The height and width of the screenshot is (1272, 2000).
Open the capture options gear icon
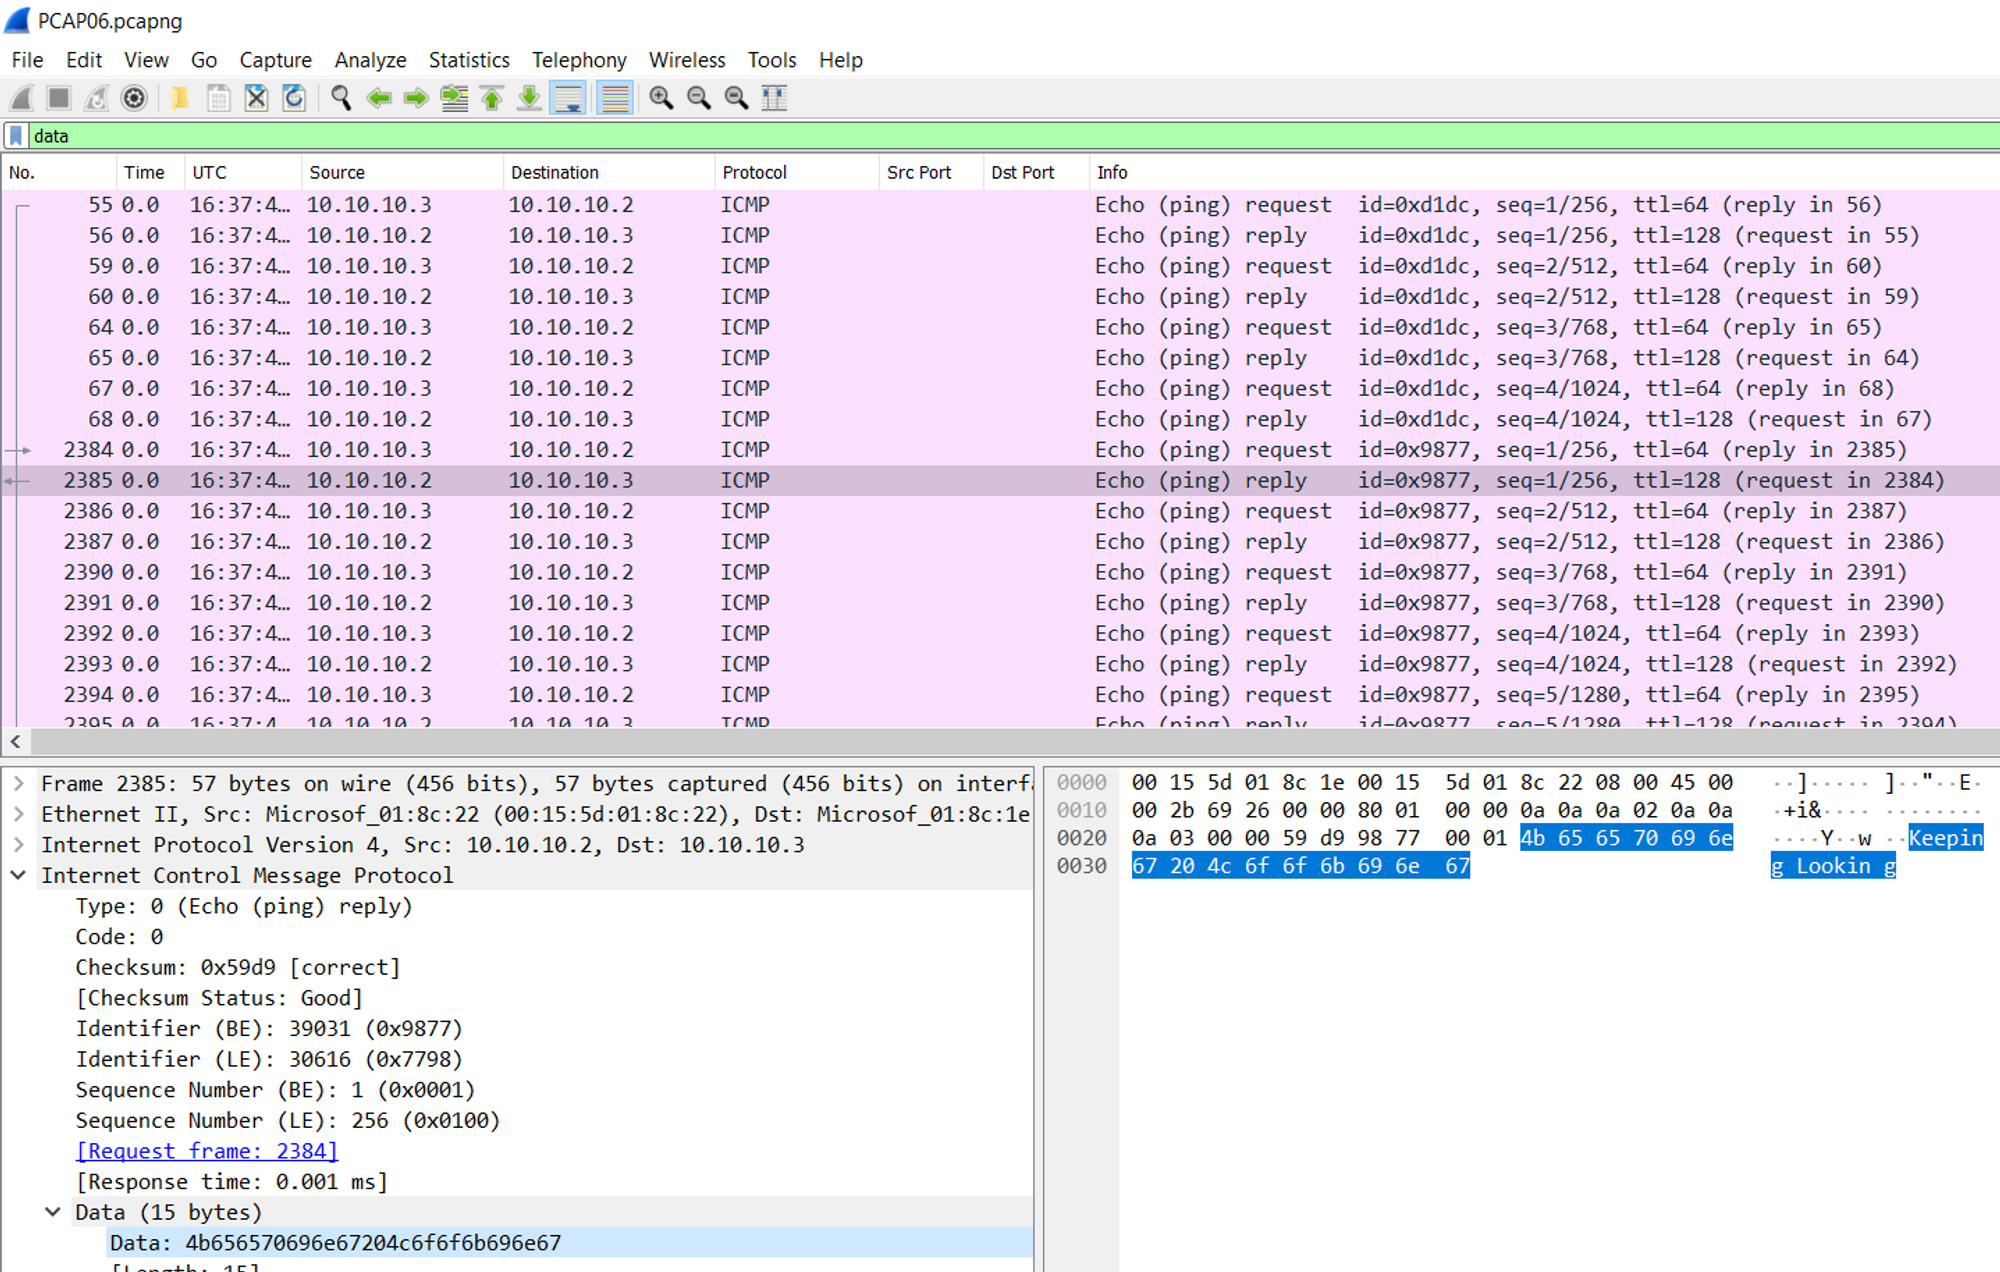[134, 97]
